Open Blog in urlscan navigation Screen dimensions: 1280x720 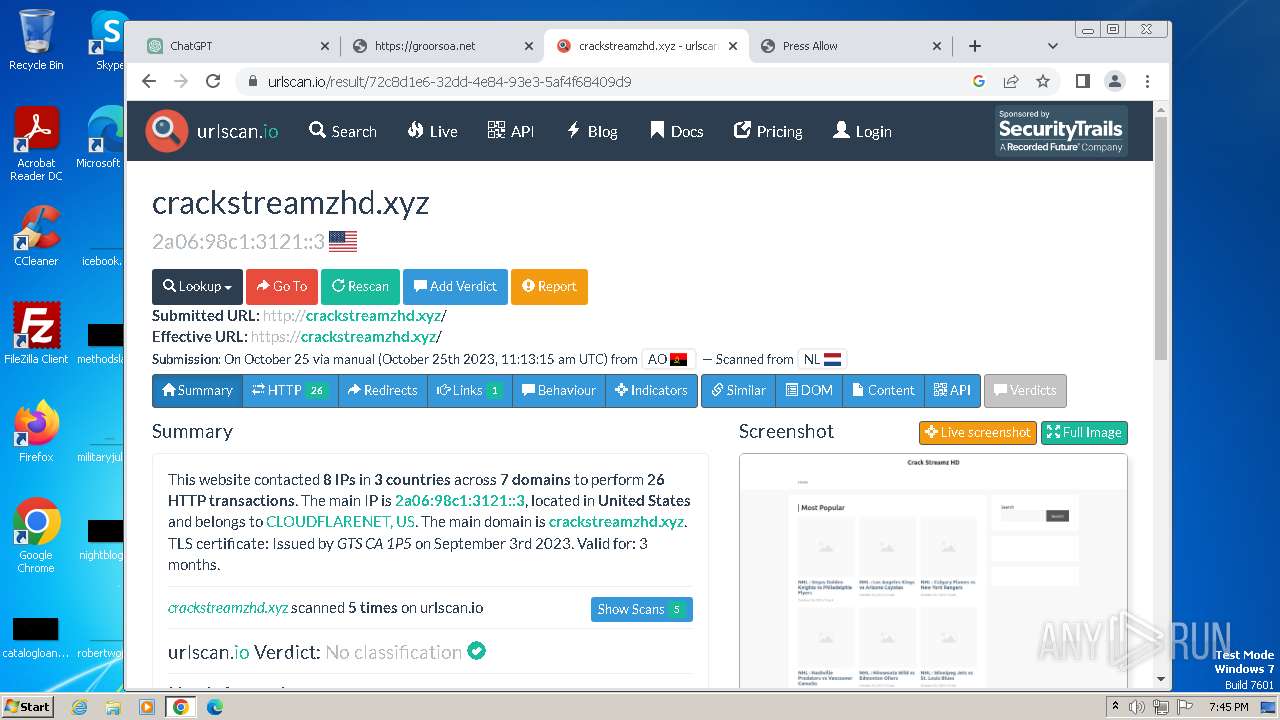point(592,131)
